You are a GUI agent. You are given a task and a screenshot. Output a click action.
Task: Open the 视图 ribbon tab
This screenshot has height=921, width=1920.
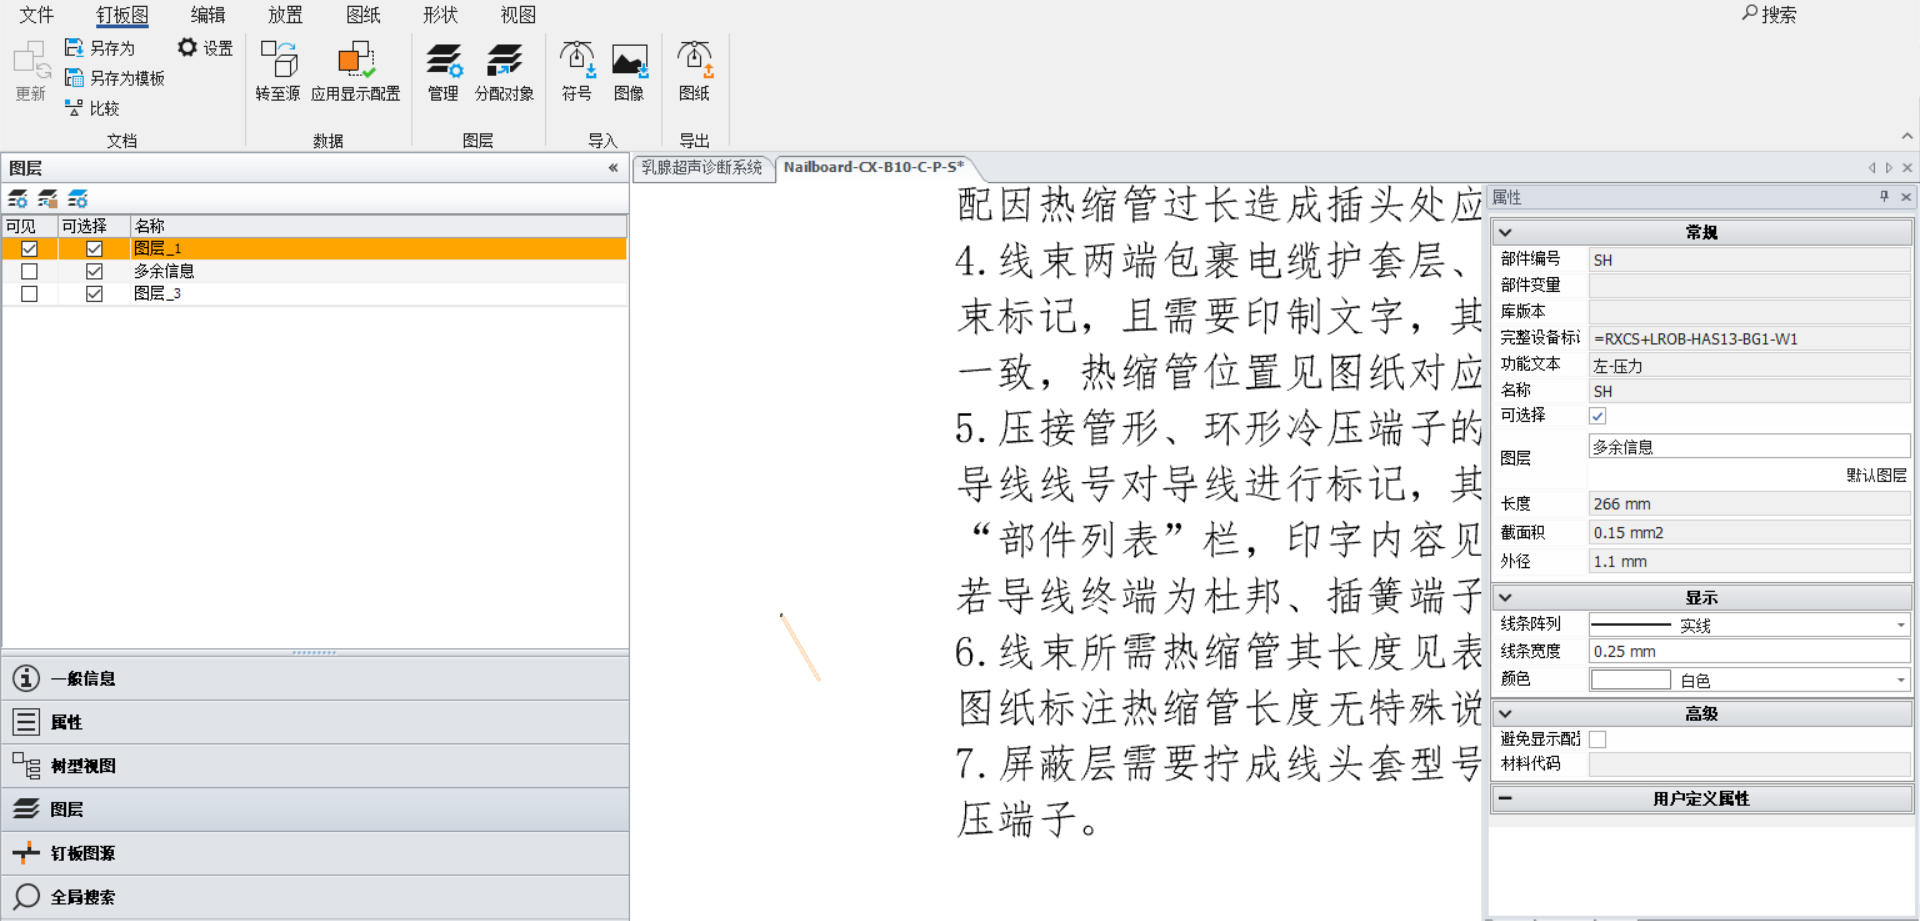518,15
